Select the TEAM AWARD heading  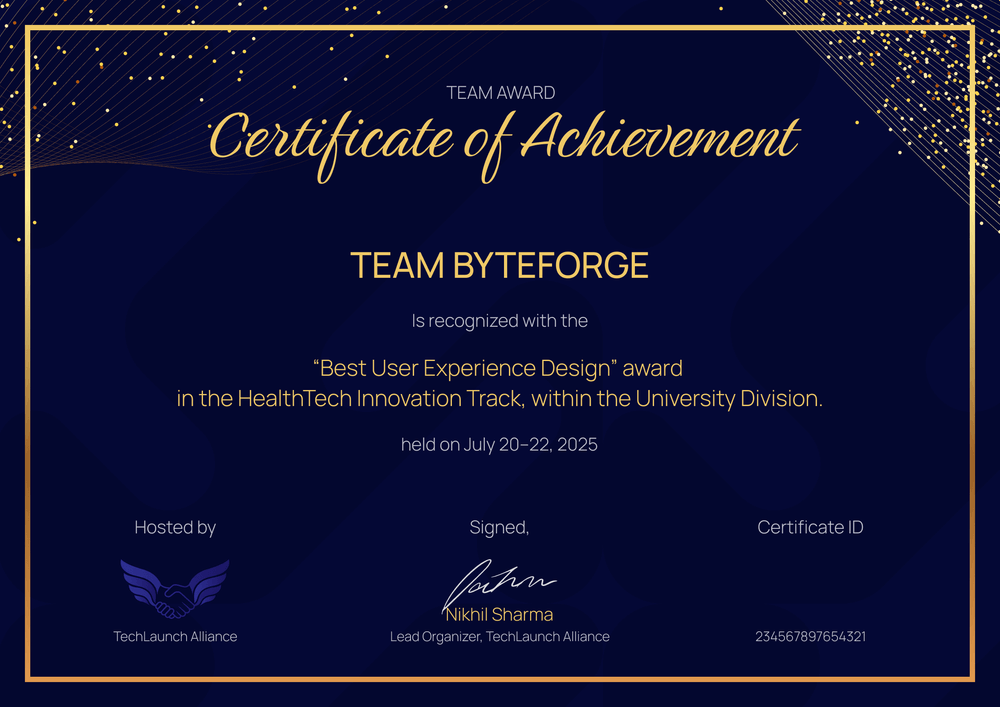500,92
